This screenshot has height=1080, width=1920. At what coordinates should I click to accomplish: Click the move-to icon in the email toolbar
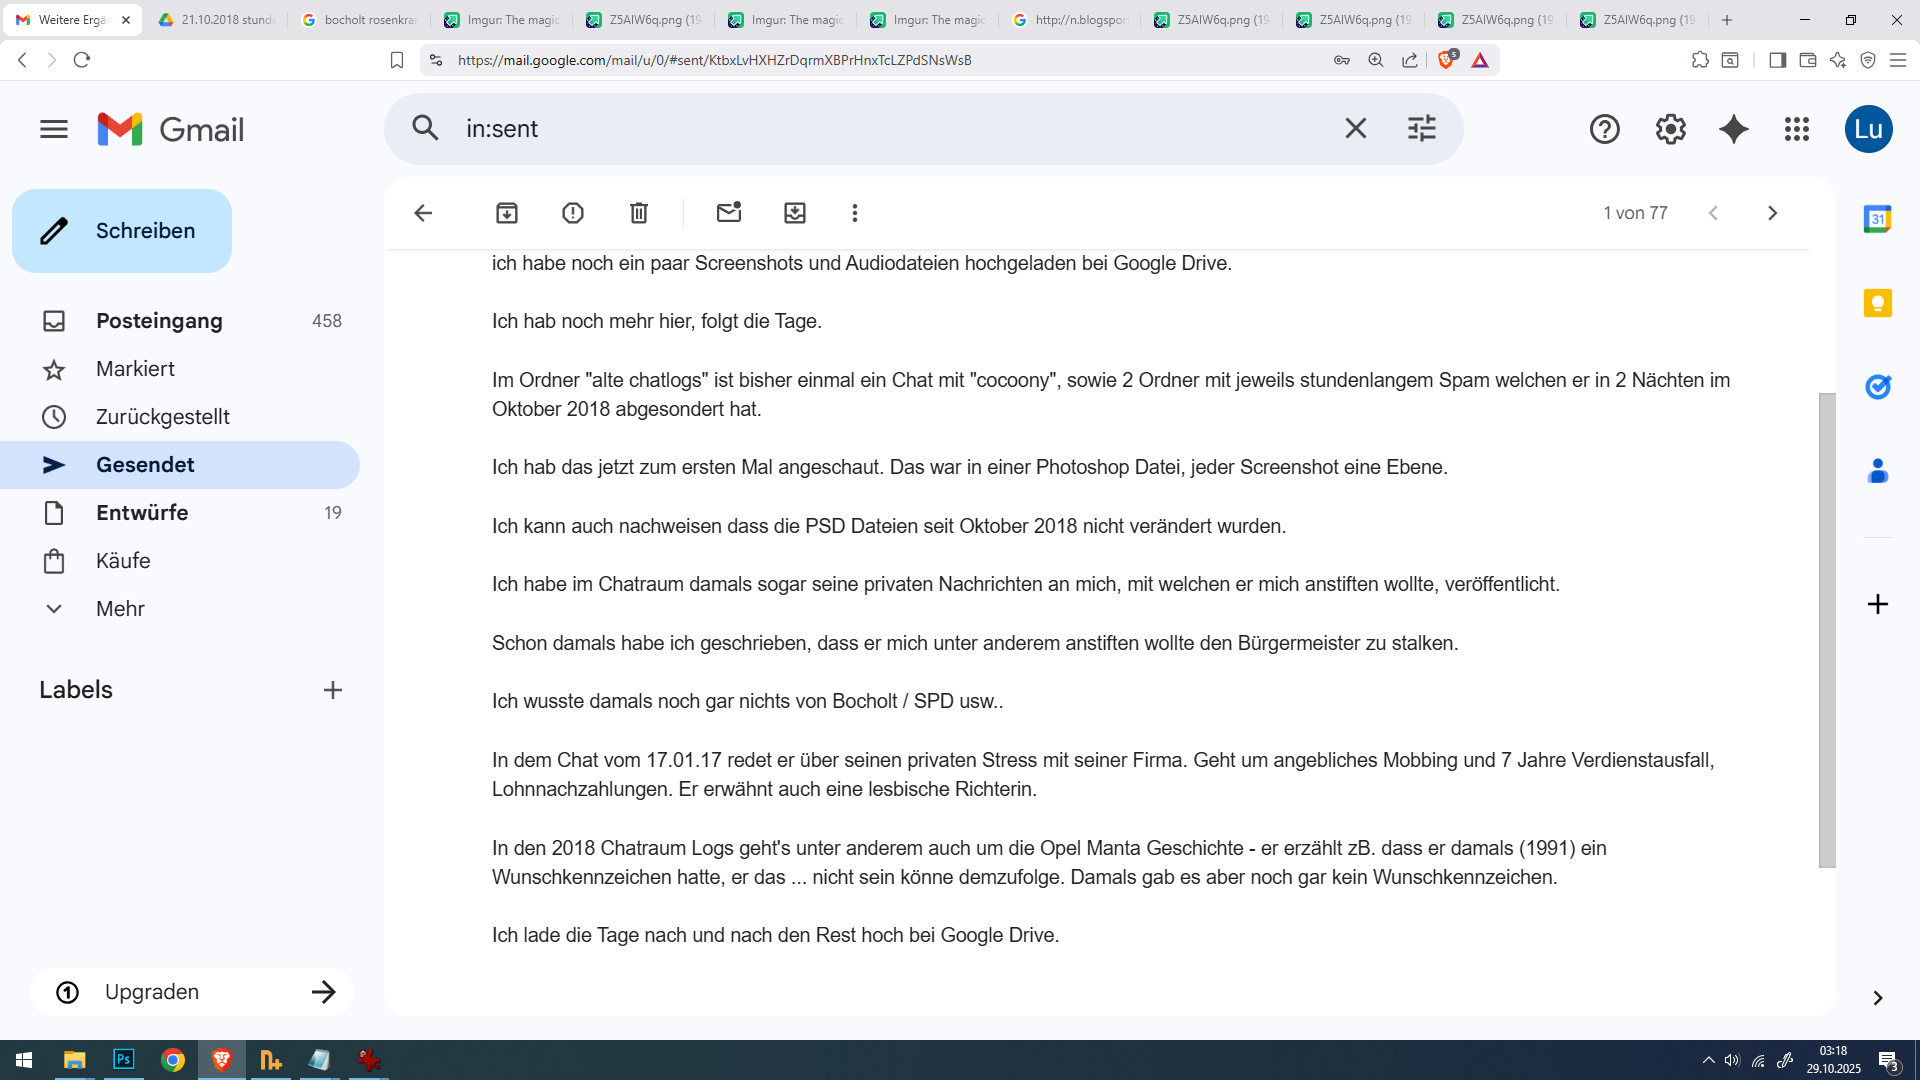(795, 213)
